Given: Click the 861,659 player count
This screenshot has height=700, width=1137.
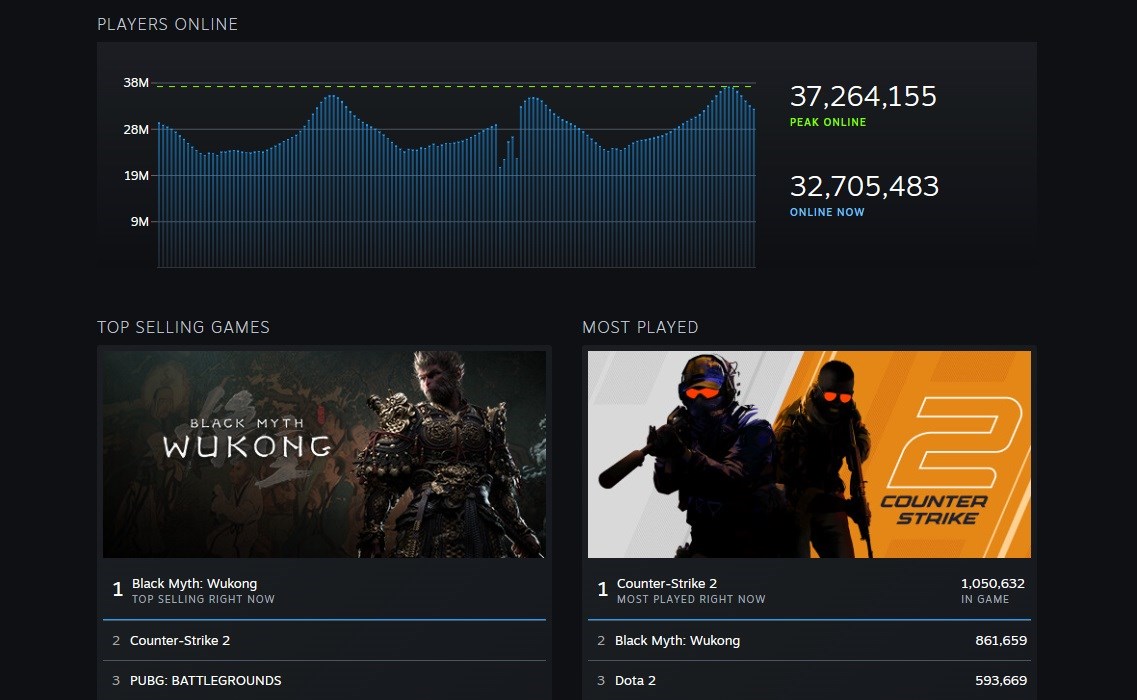Looking at the screenshot, I should click(x=1001, y=641).
